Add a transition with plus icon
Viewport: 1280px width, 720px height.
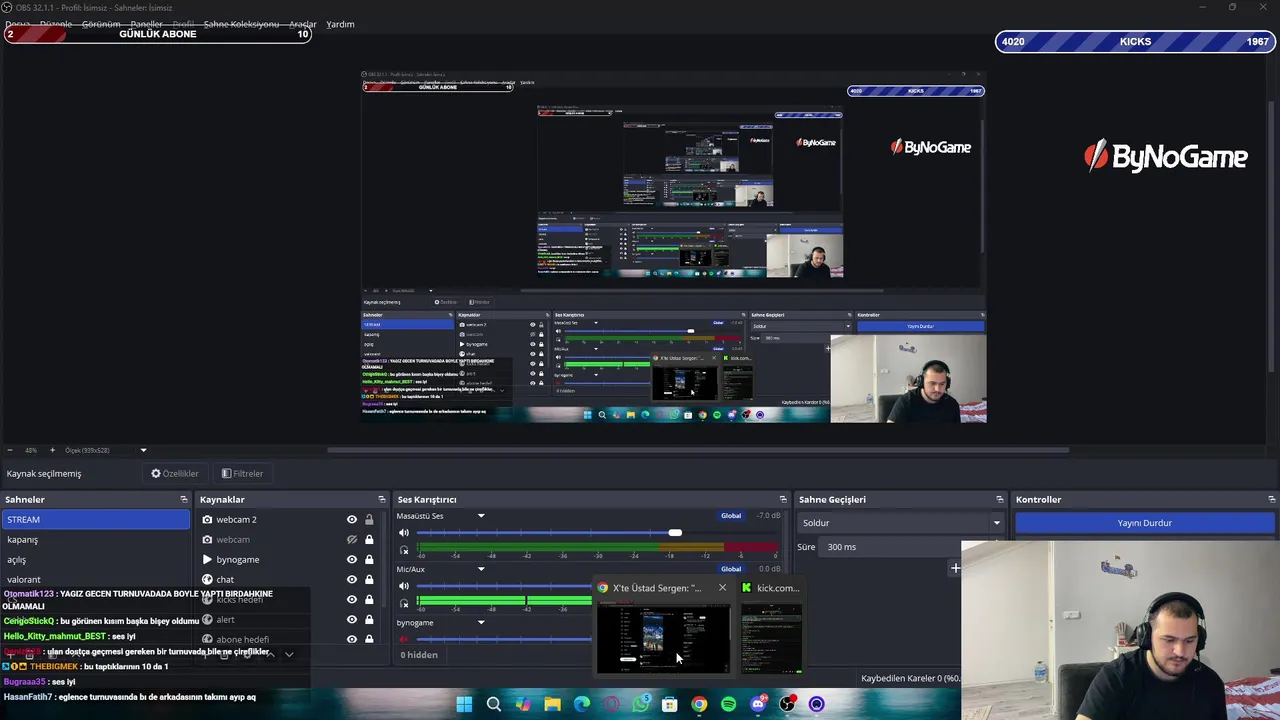(x=955, y=568)
